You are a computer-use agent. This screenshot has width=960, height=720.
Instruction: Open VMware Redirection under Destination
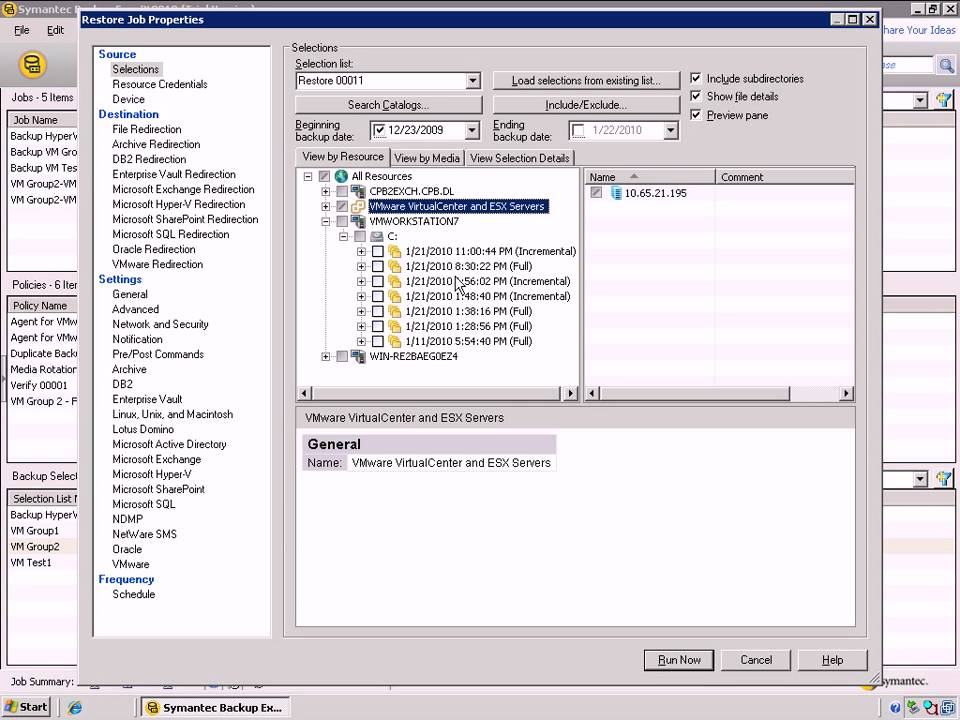click(157, 264)
